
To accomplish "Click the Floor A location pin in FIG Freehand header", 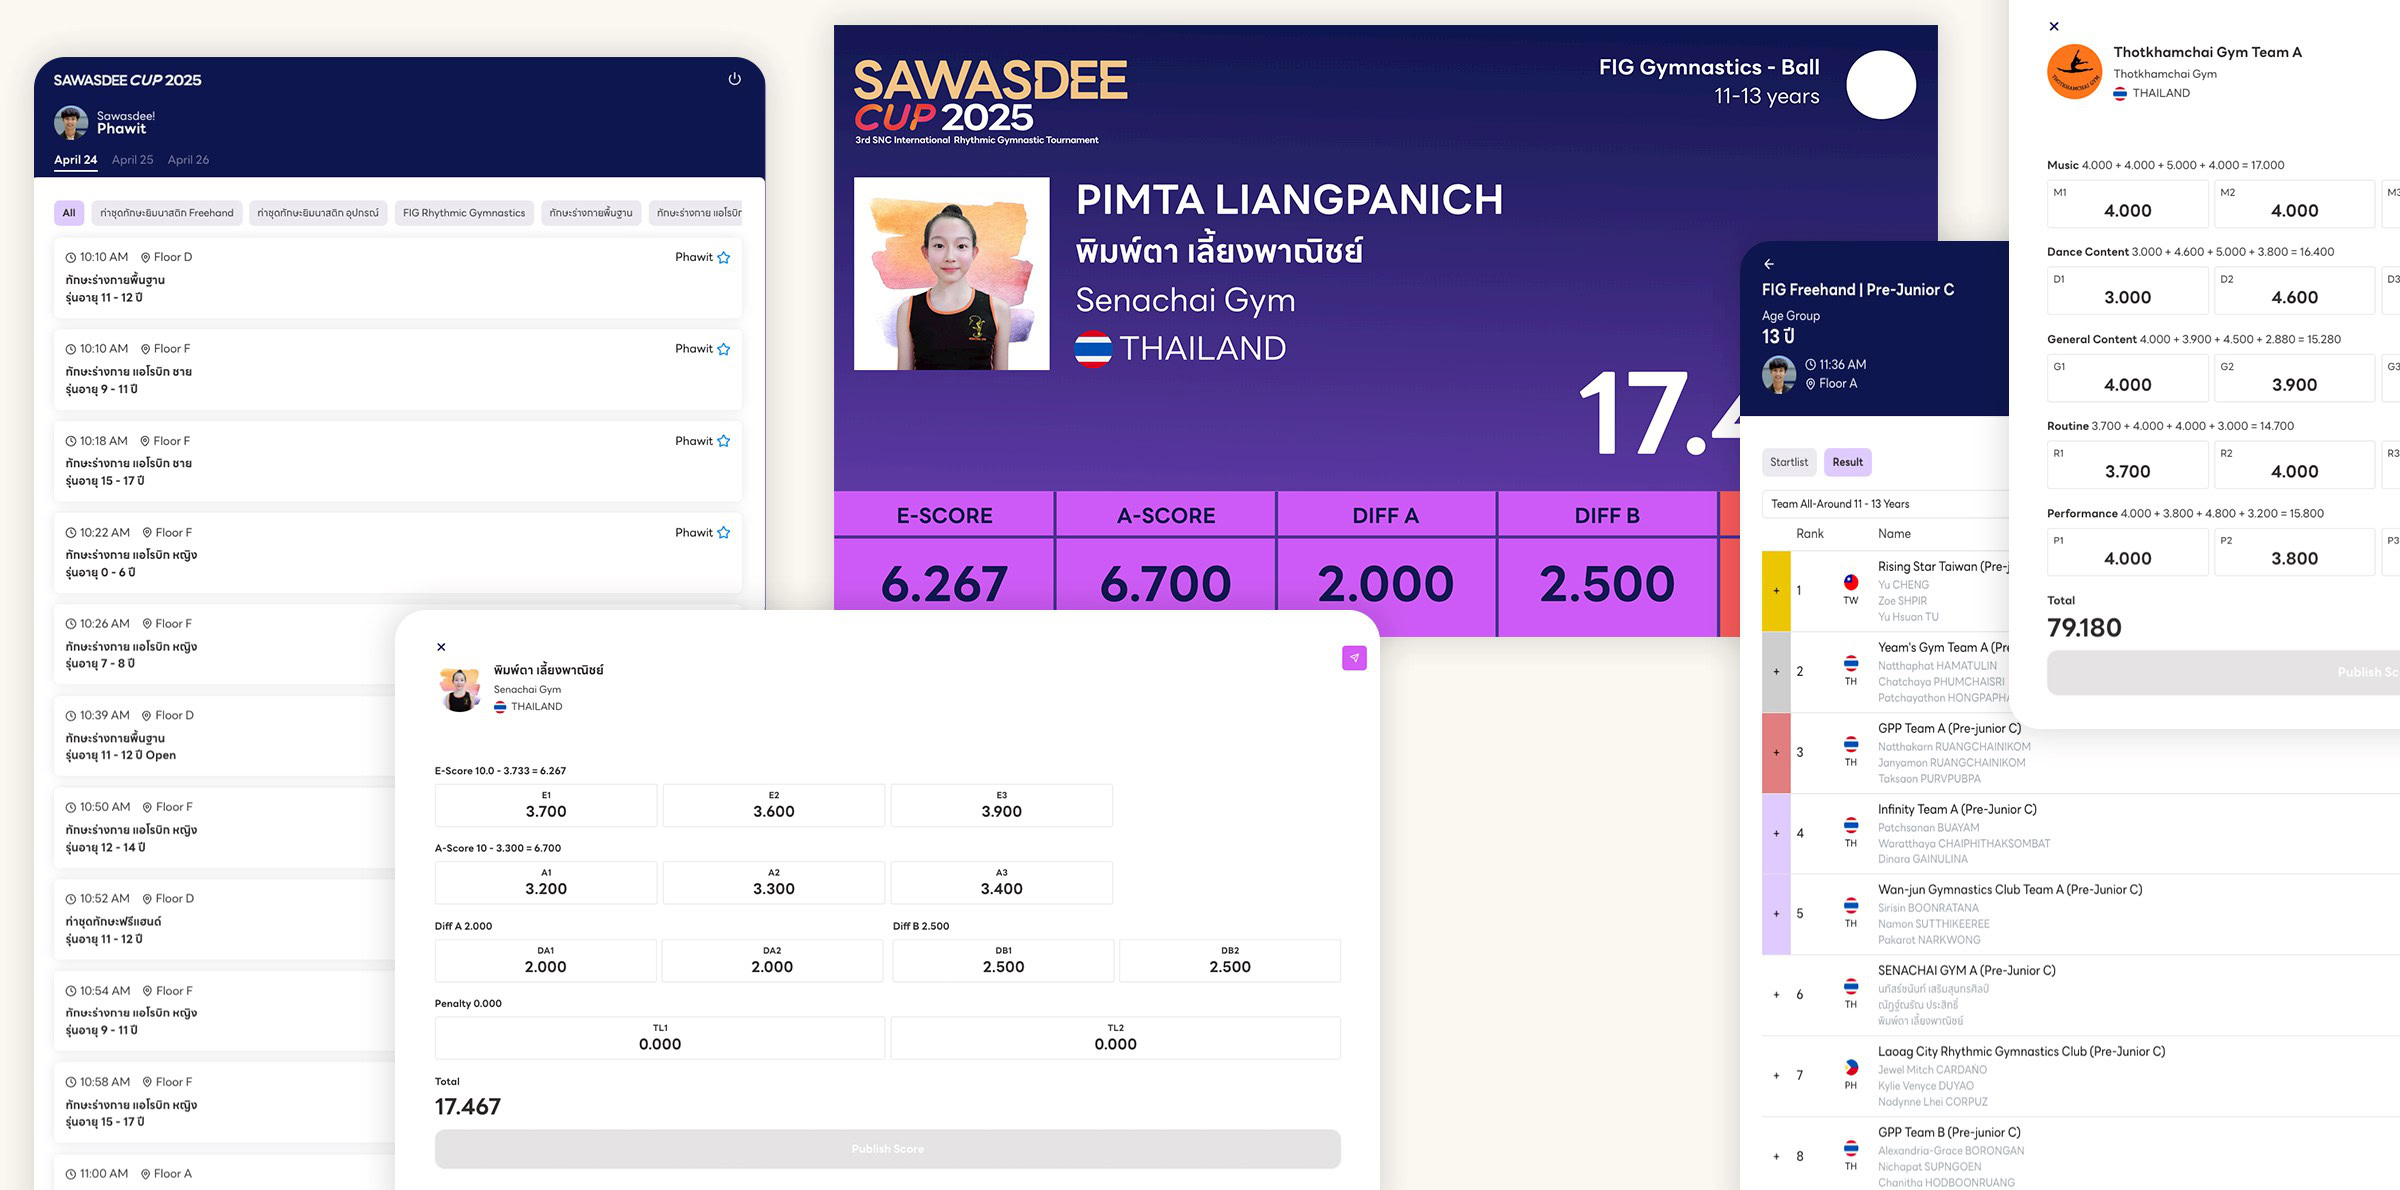I will click(1810, 384).
